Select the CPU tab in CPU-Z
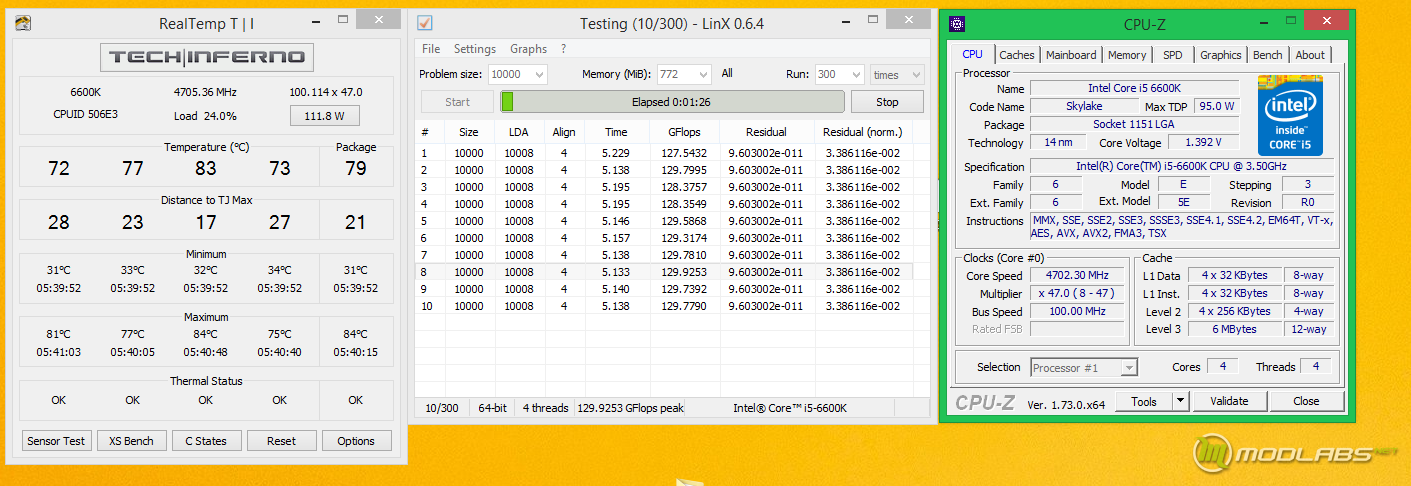The height and width of the screenshot is (486, 1411). click(972, 54)
